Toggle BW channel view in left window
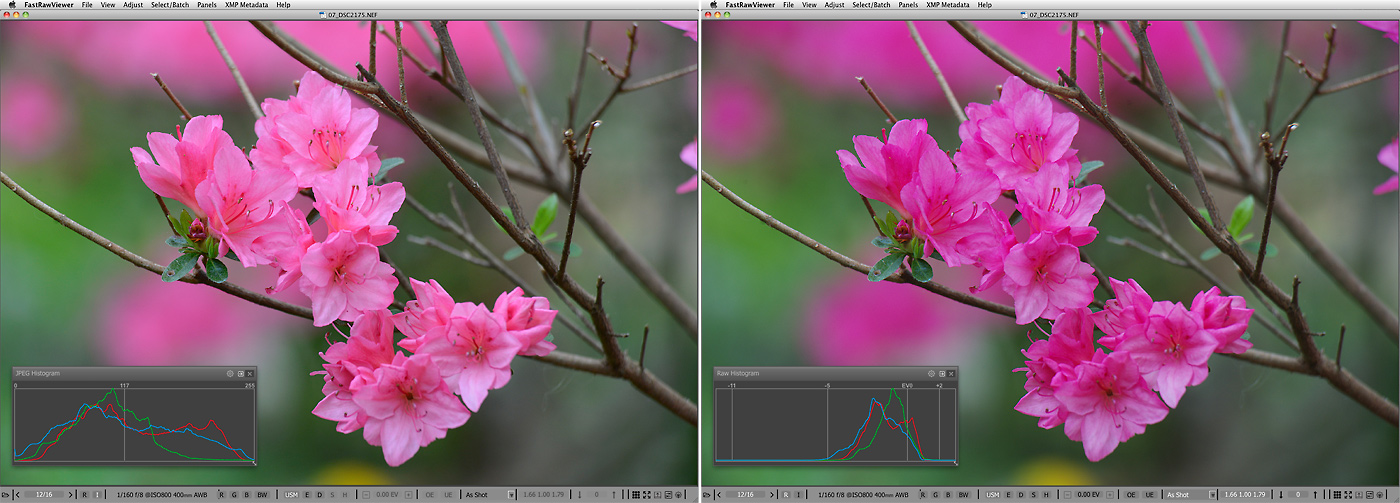 point(262,495)
